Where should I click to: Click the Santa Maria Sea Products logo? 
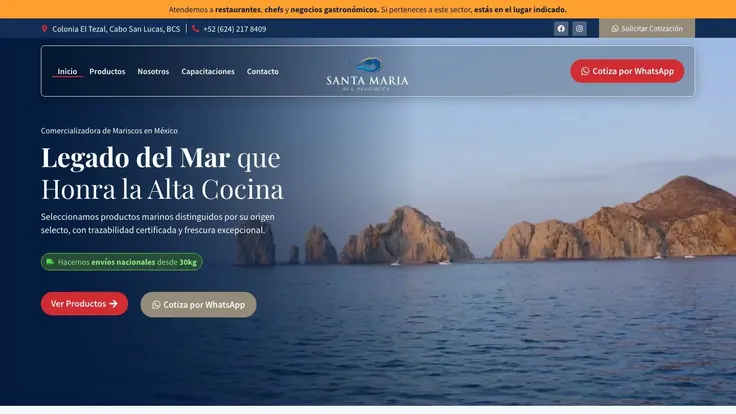(x=367, y=74)
